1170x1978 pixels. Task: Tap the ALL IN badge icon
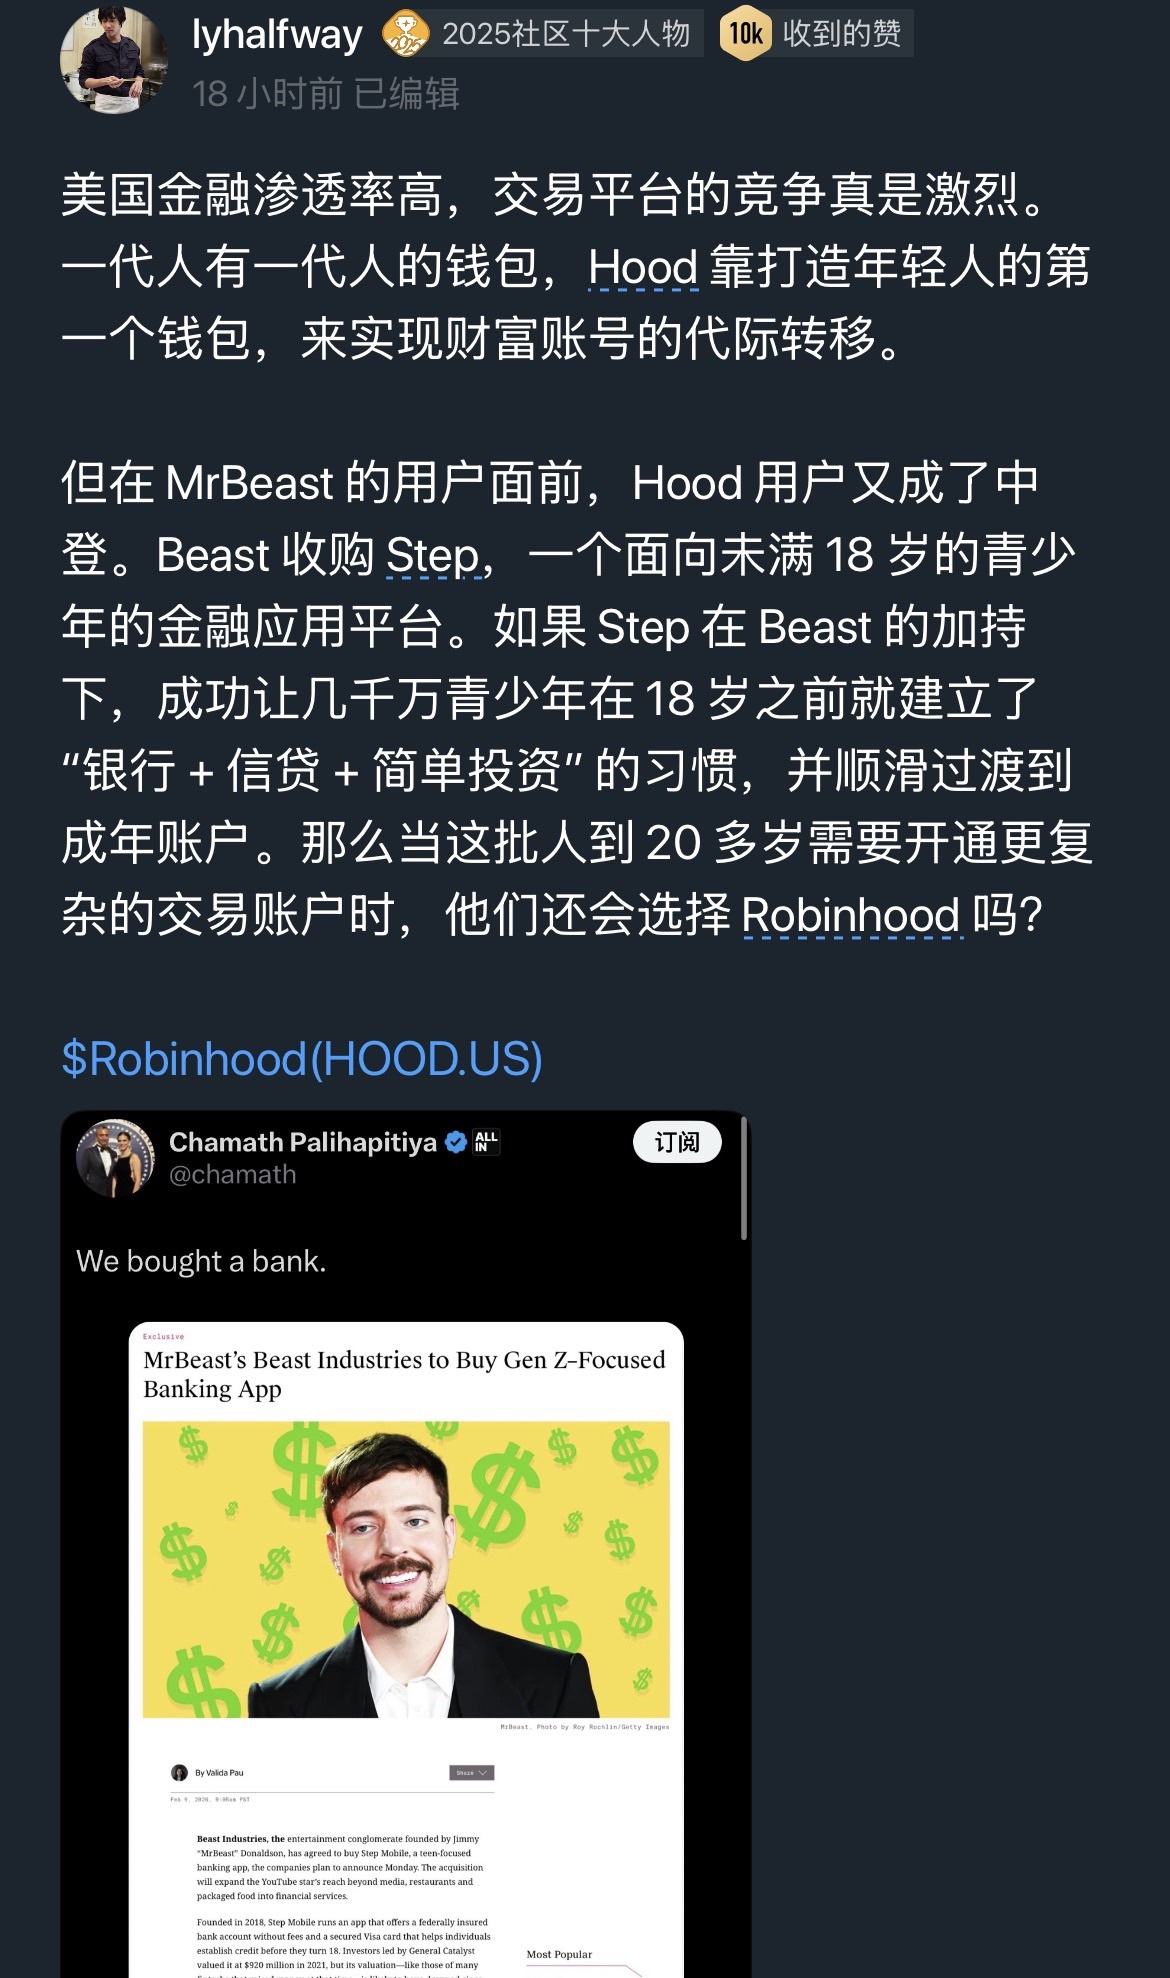pos(486,1142)
